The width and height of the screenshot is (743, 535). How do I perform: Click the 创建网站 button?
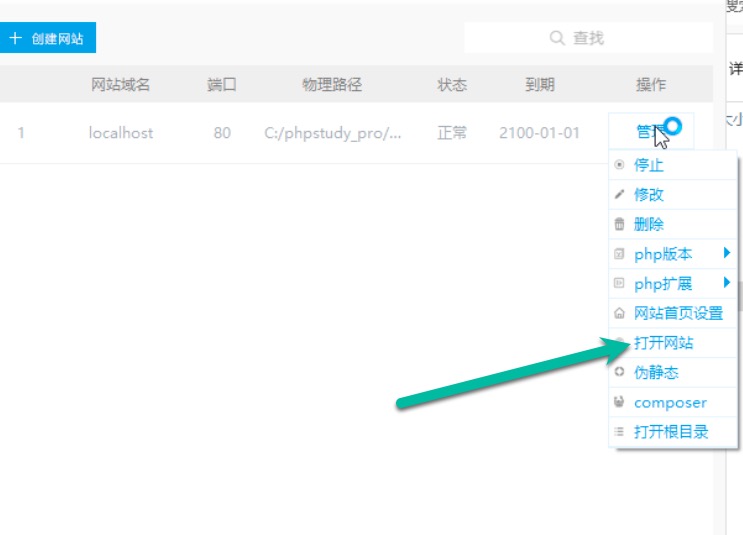point(47,37)
